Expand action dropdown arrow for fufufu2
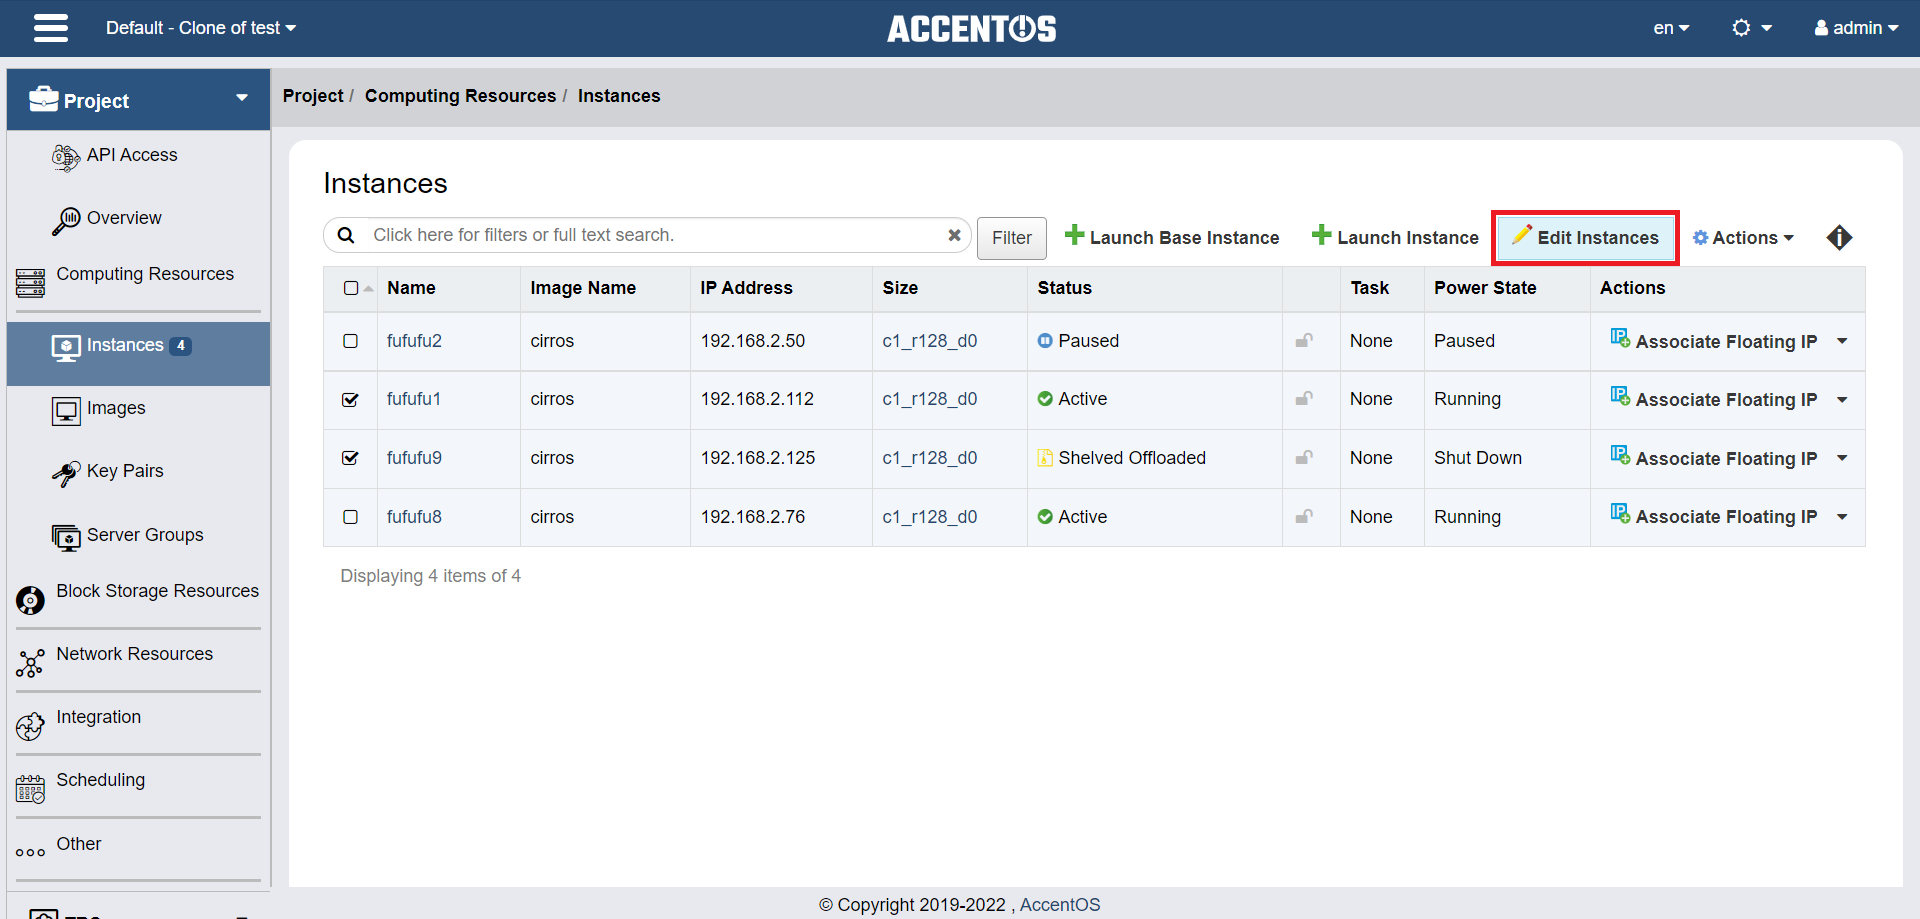 (1842, 341)
